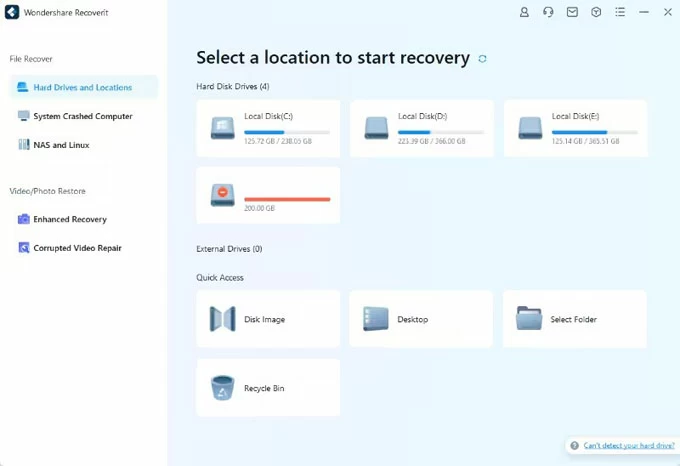The image size is (680, 466).
Task: Click Local Disk(E:) usage bar
Action: pyautogui.click(x=594, y=132)
